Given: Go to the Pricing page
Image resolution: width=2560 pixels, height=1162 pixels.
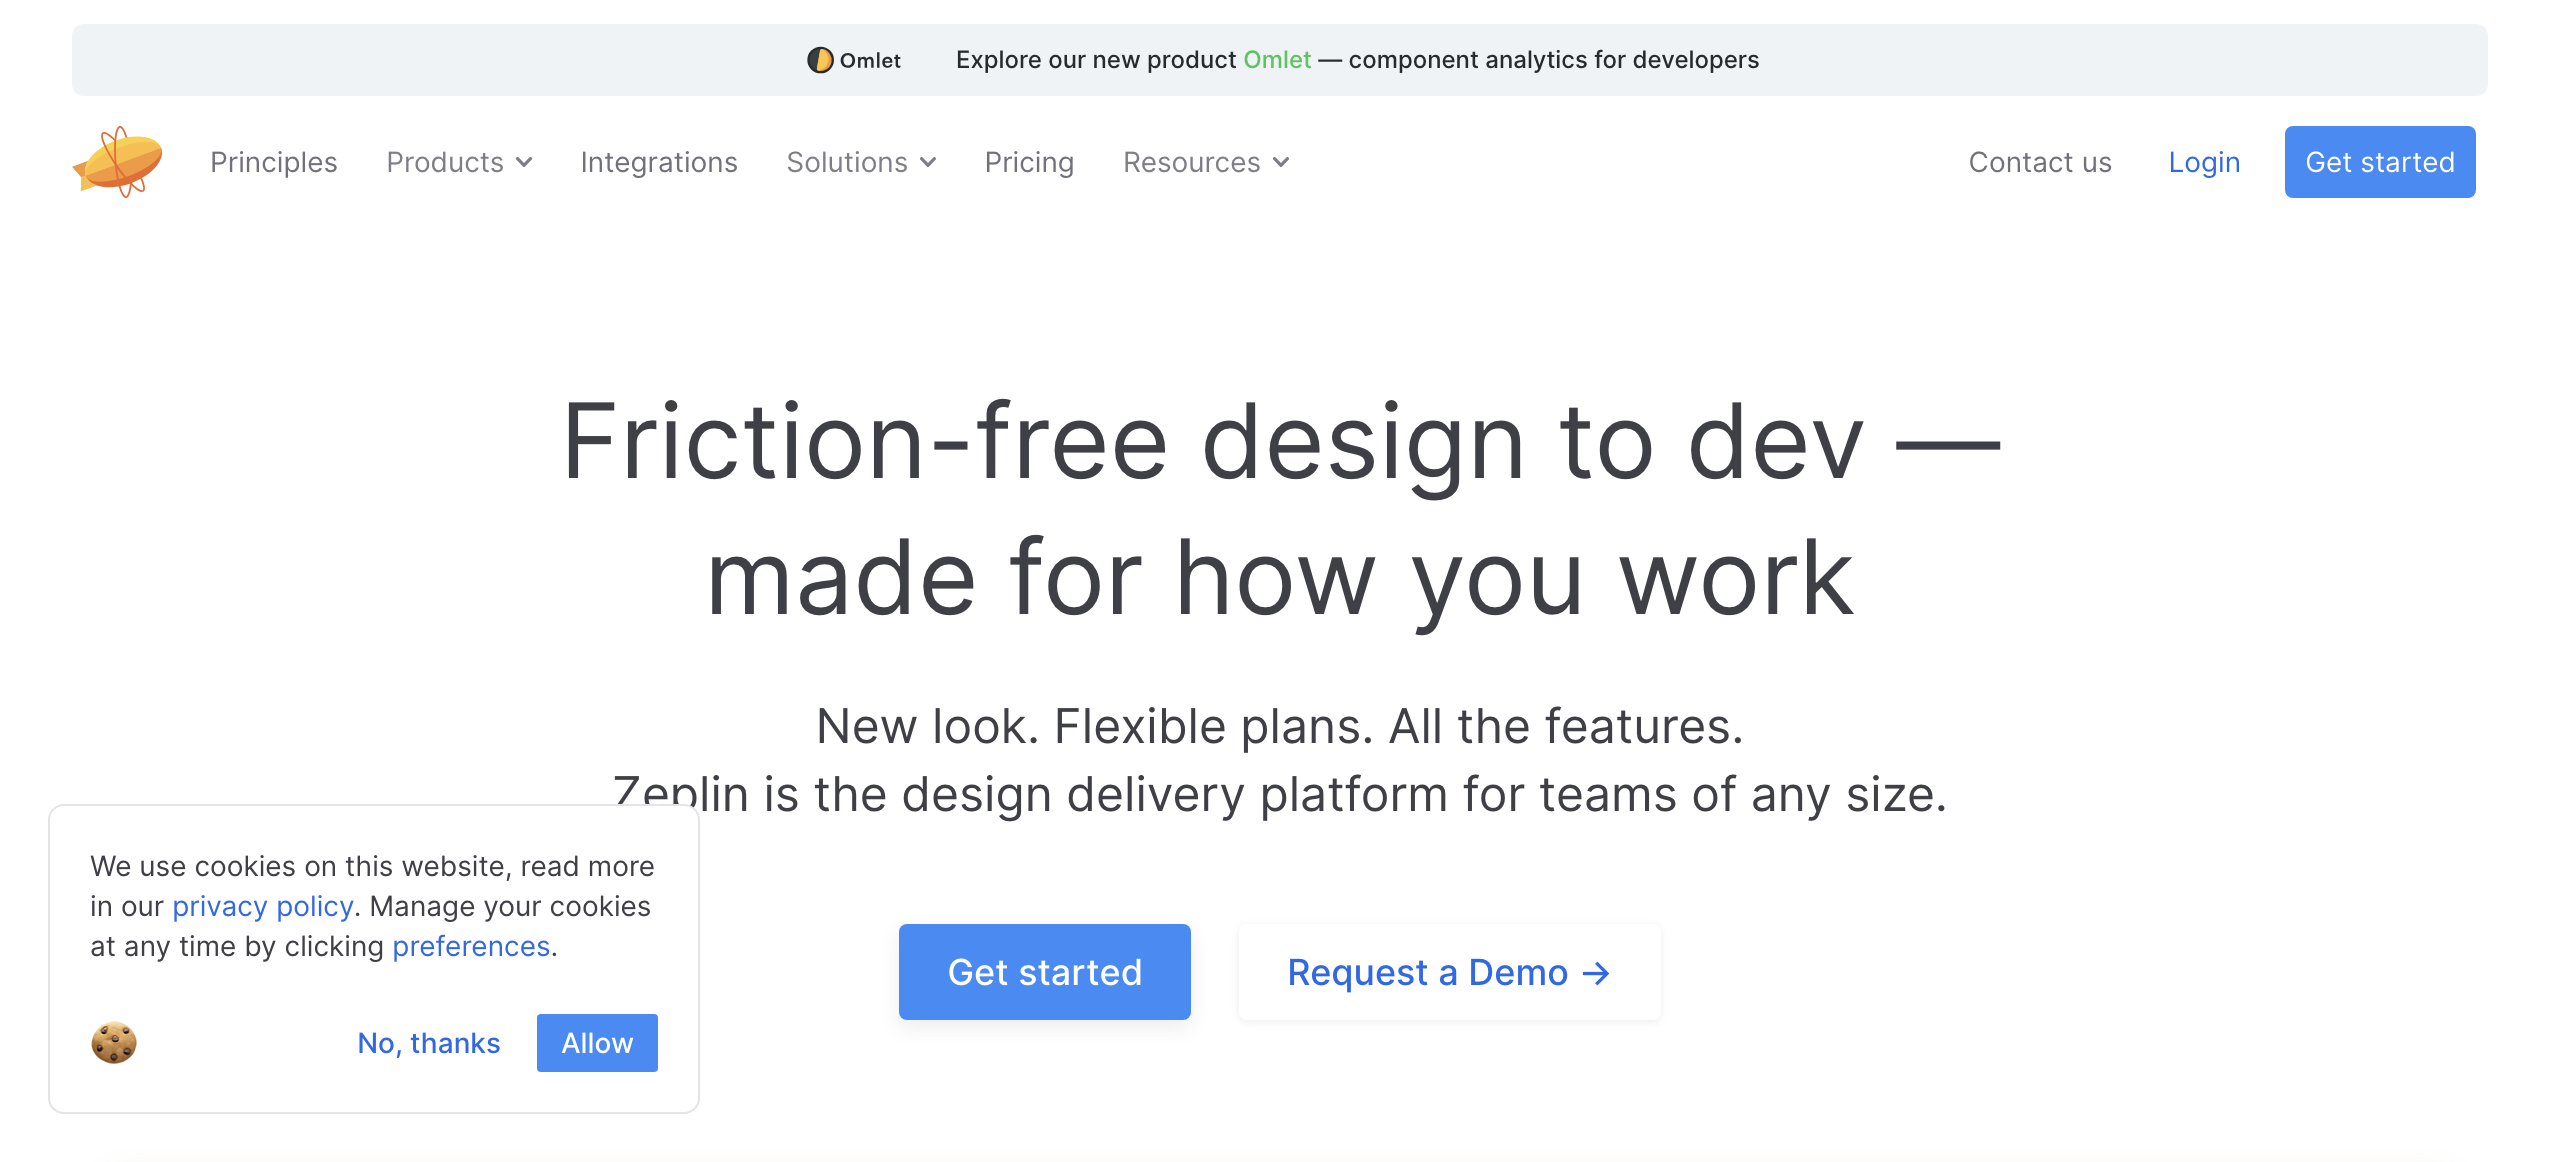Looking at the screenshot, I should tap(1029, 162).
